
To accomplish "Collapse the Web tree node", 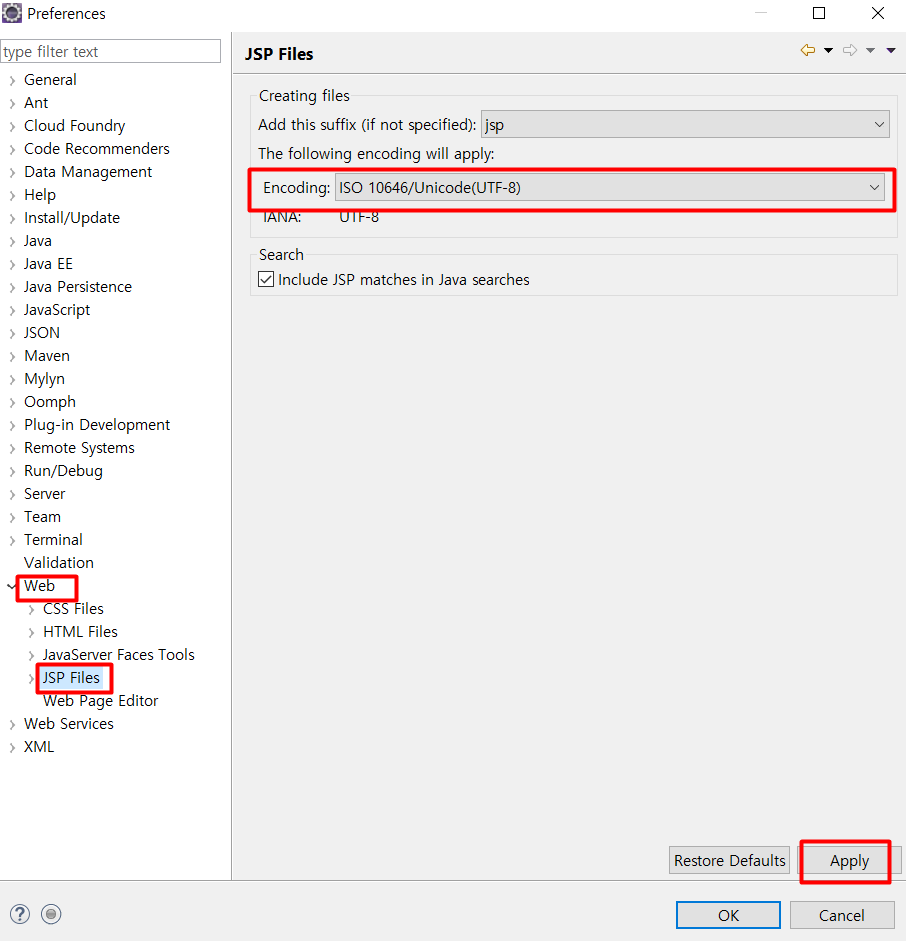I will coord(12,586).
